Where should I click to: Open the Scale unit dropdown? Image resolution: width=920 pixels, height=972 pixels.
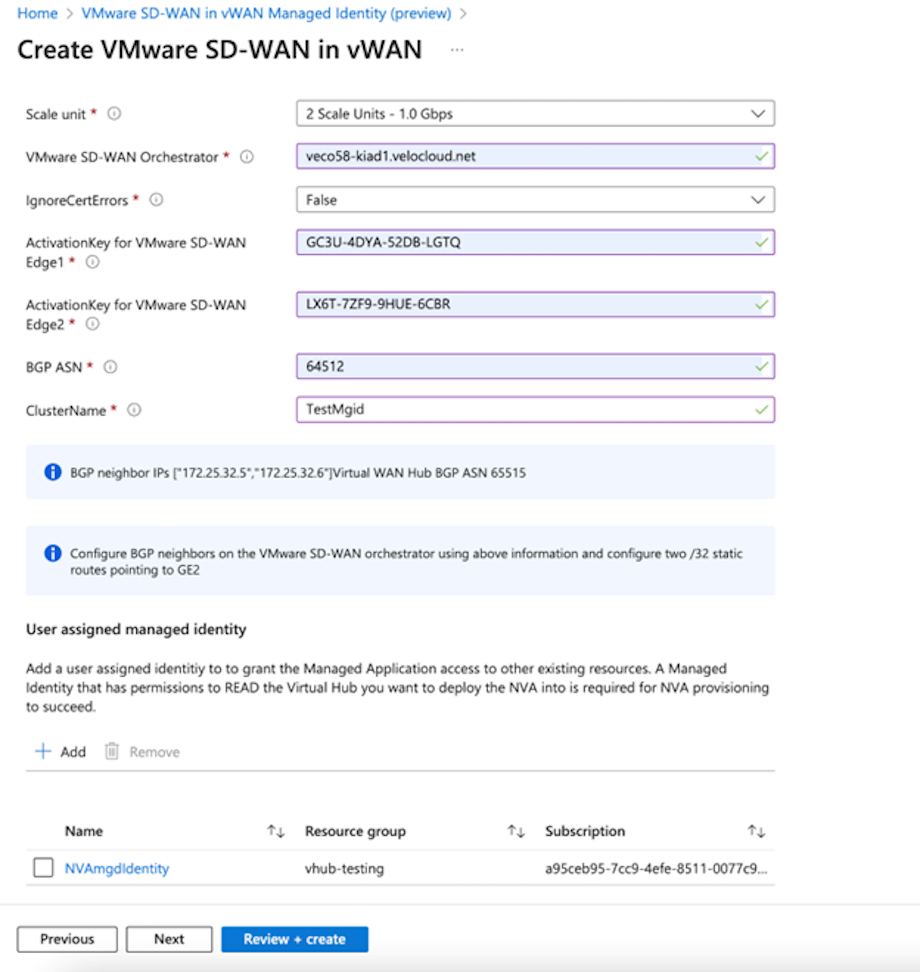[x=757, y=113]
